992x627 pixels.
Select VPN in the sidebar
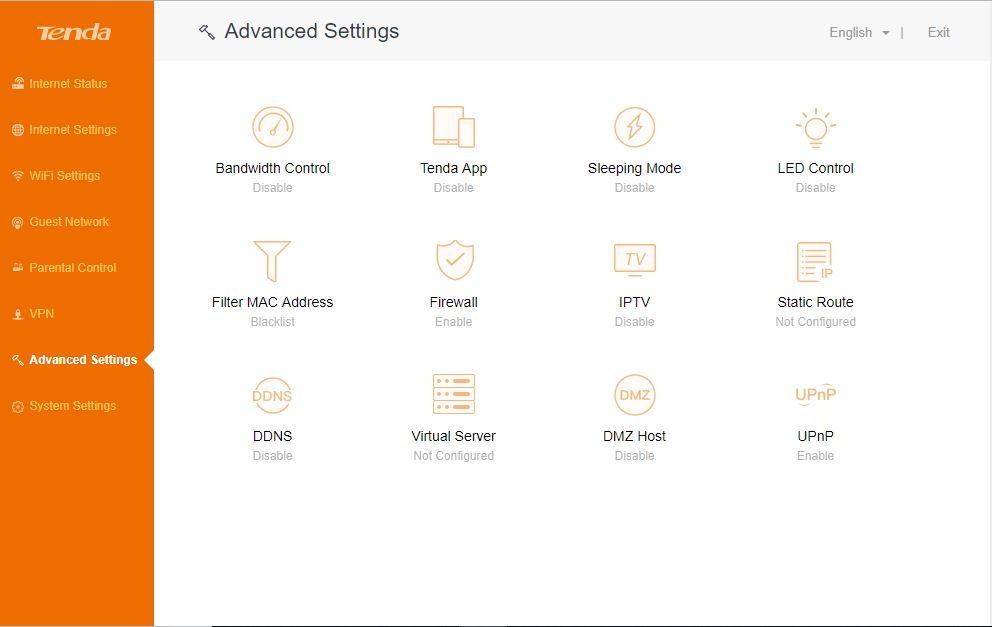[34, 314]
